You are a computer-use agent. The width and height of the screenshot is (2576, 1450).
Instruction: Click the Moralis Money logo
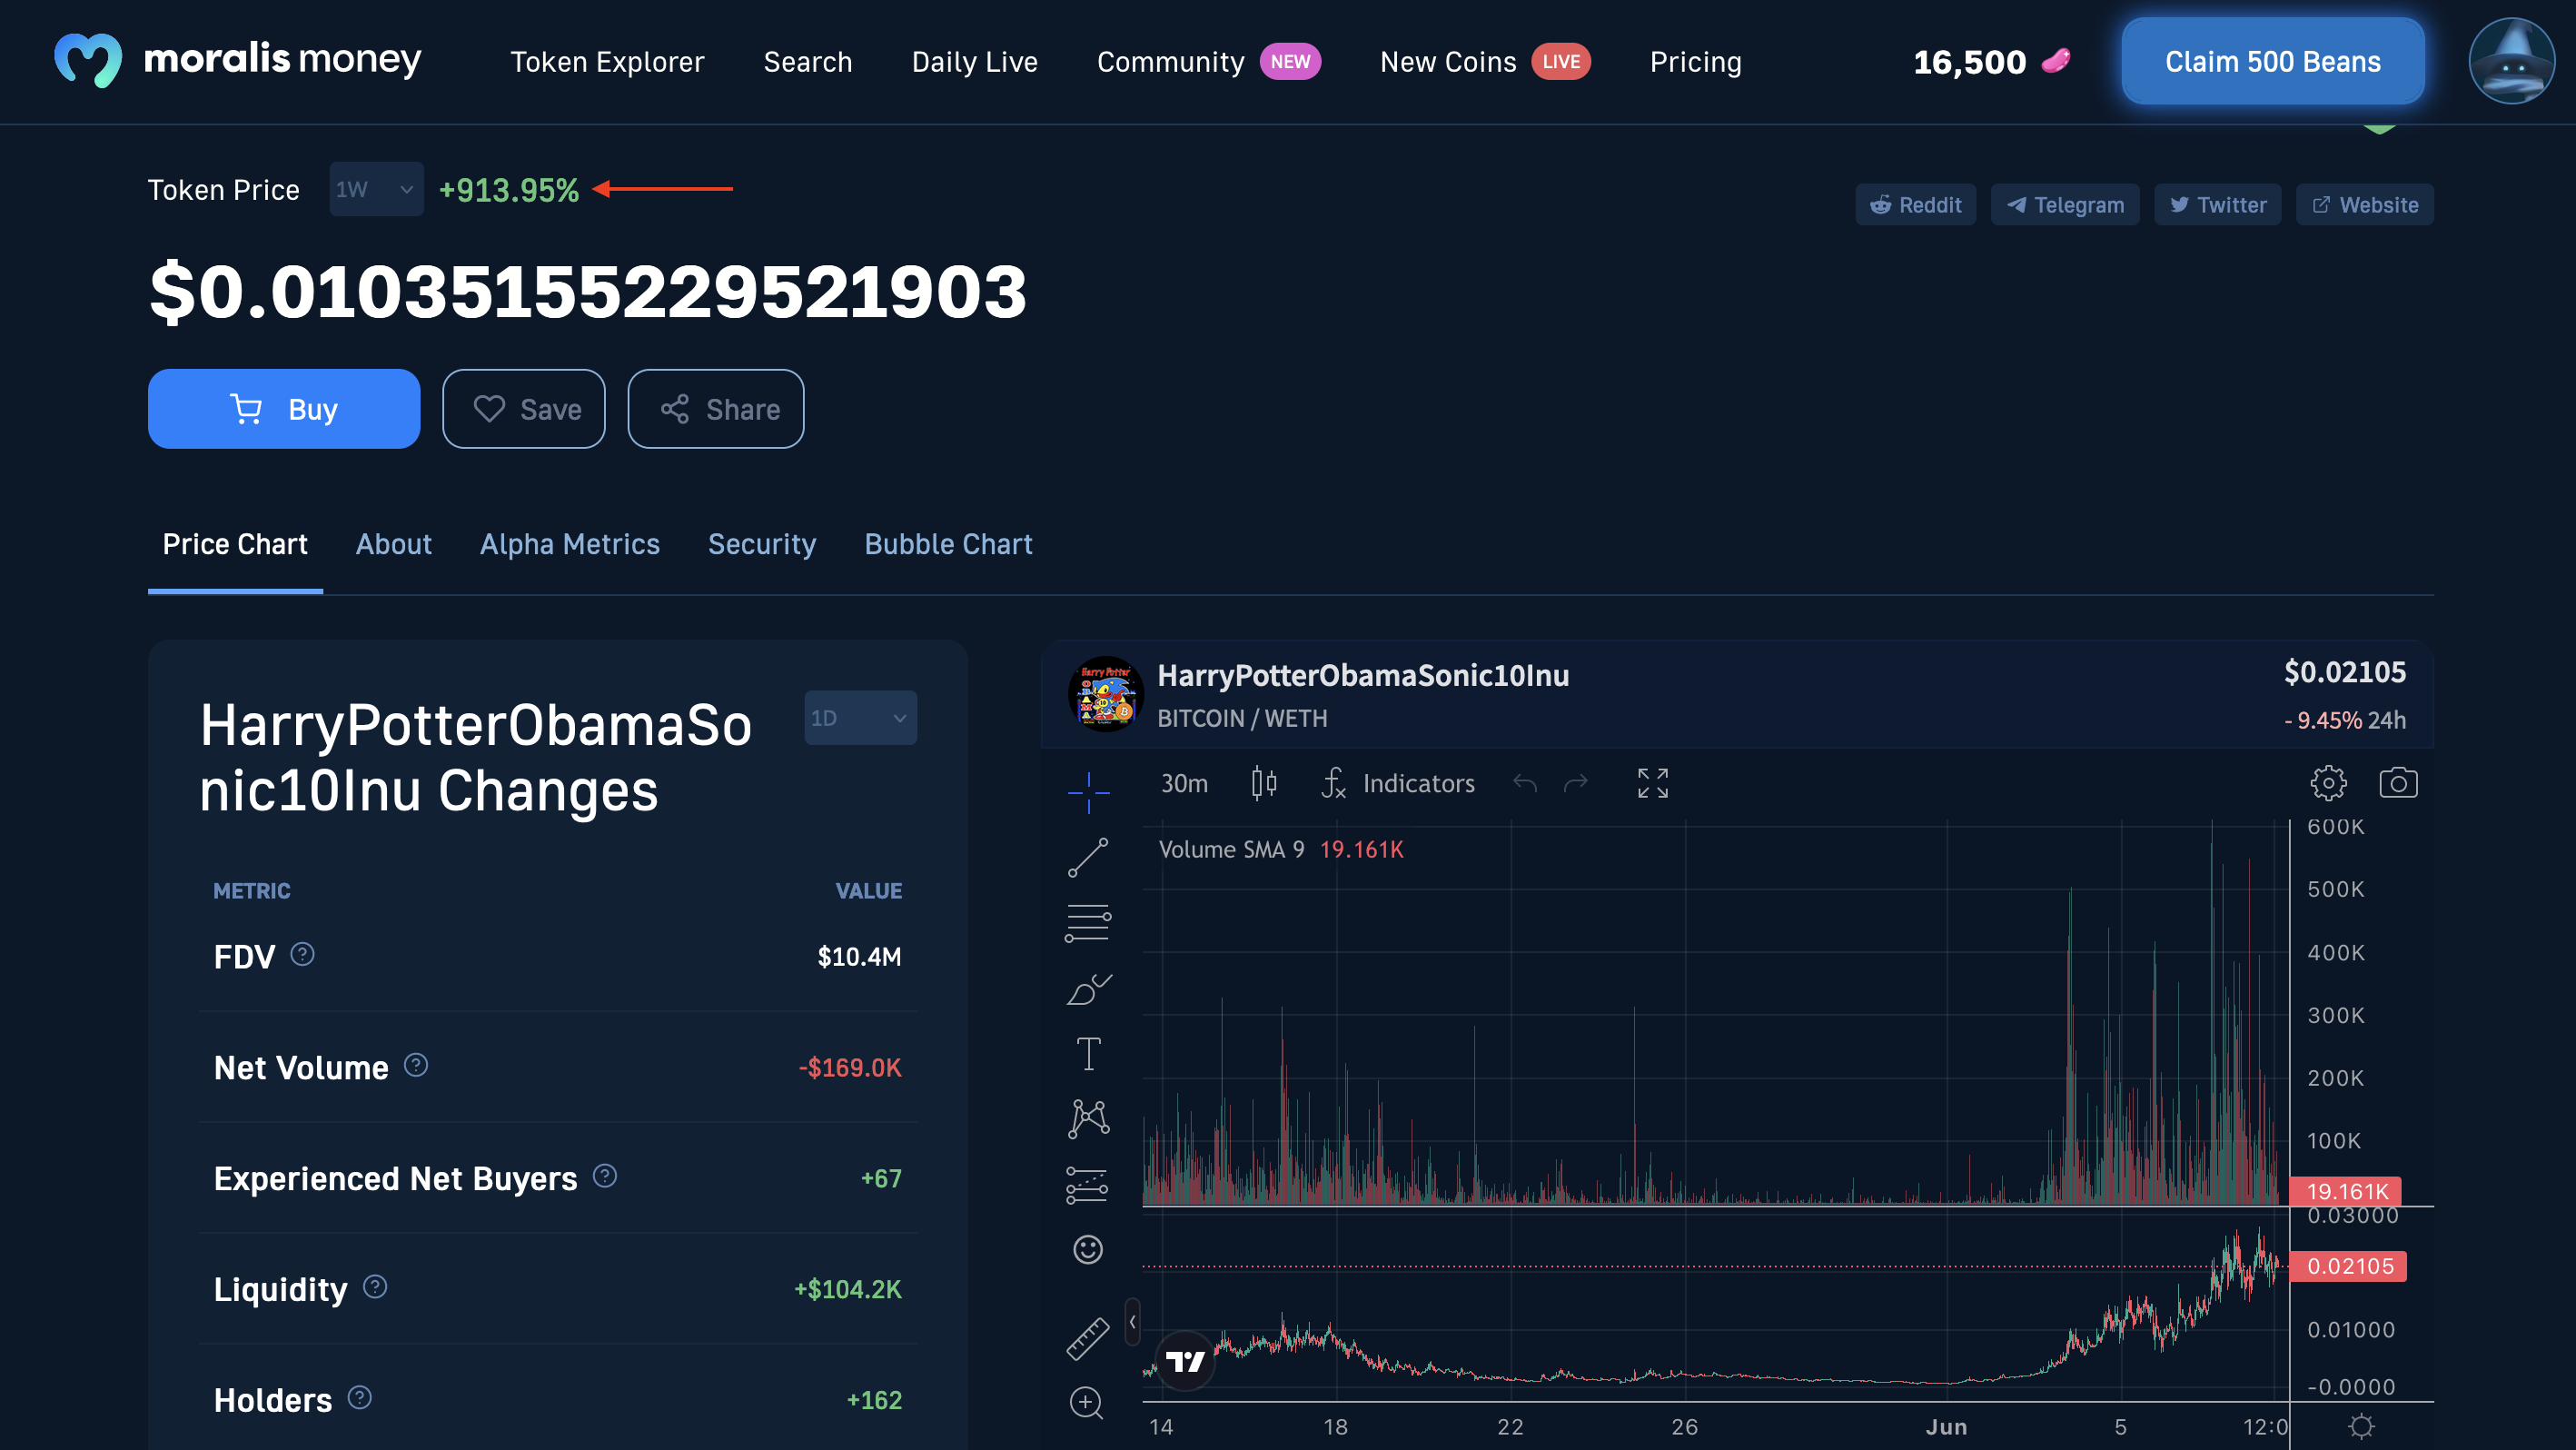click(x=237, y=60)
